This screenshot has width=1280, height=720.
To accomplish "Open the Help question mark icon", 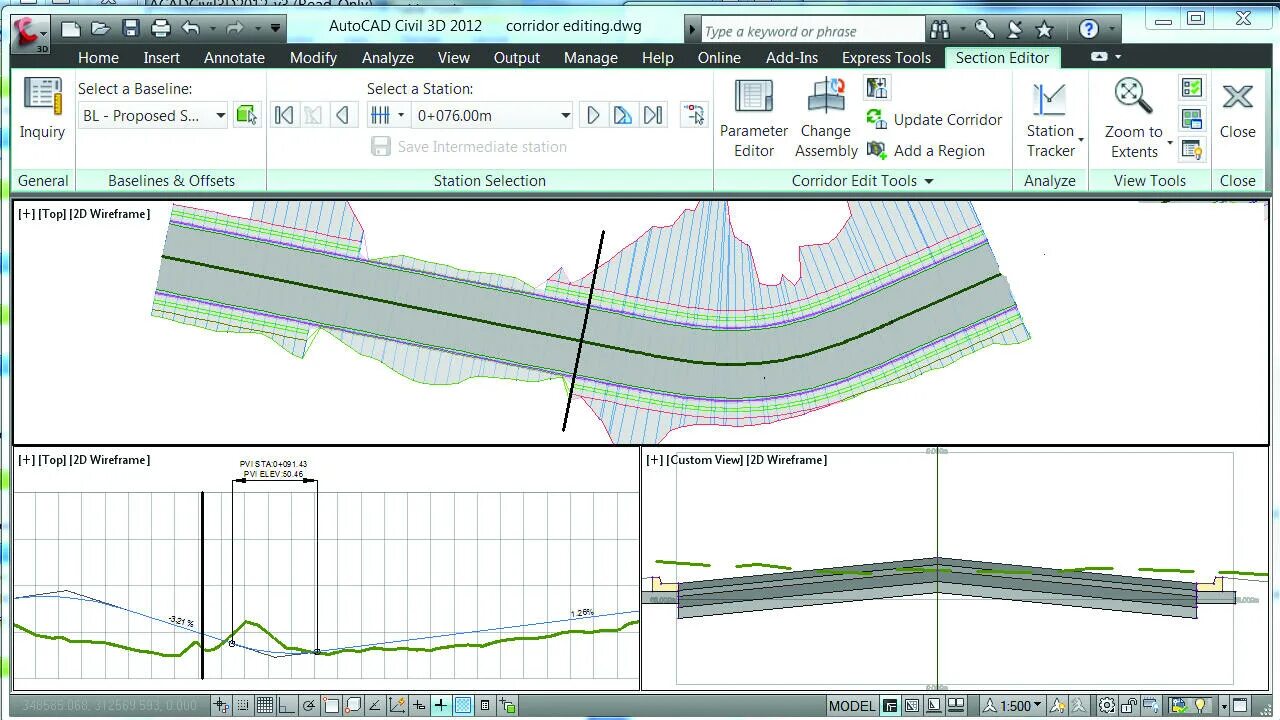I will pyautogui.click(x=1089, y=29).
